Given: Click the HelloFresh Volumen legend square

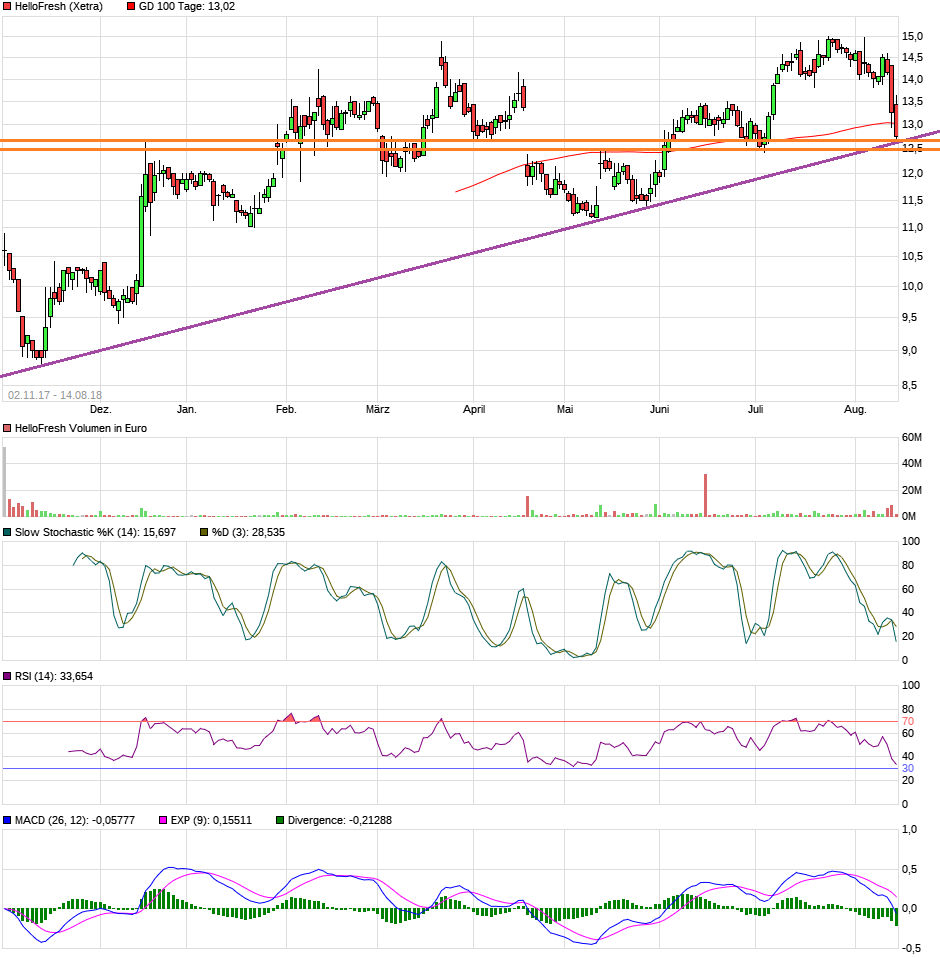Looking at the screenshot, I should [x=7, y=428].
